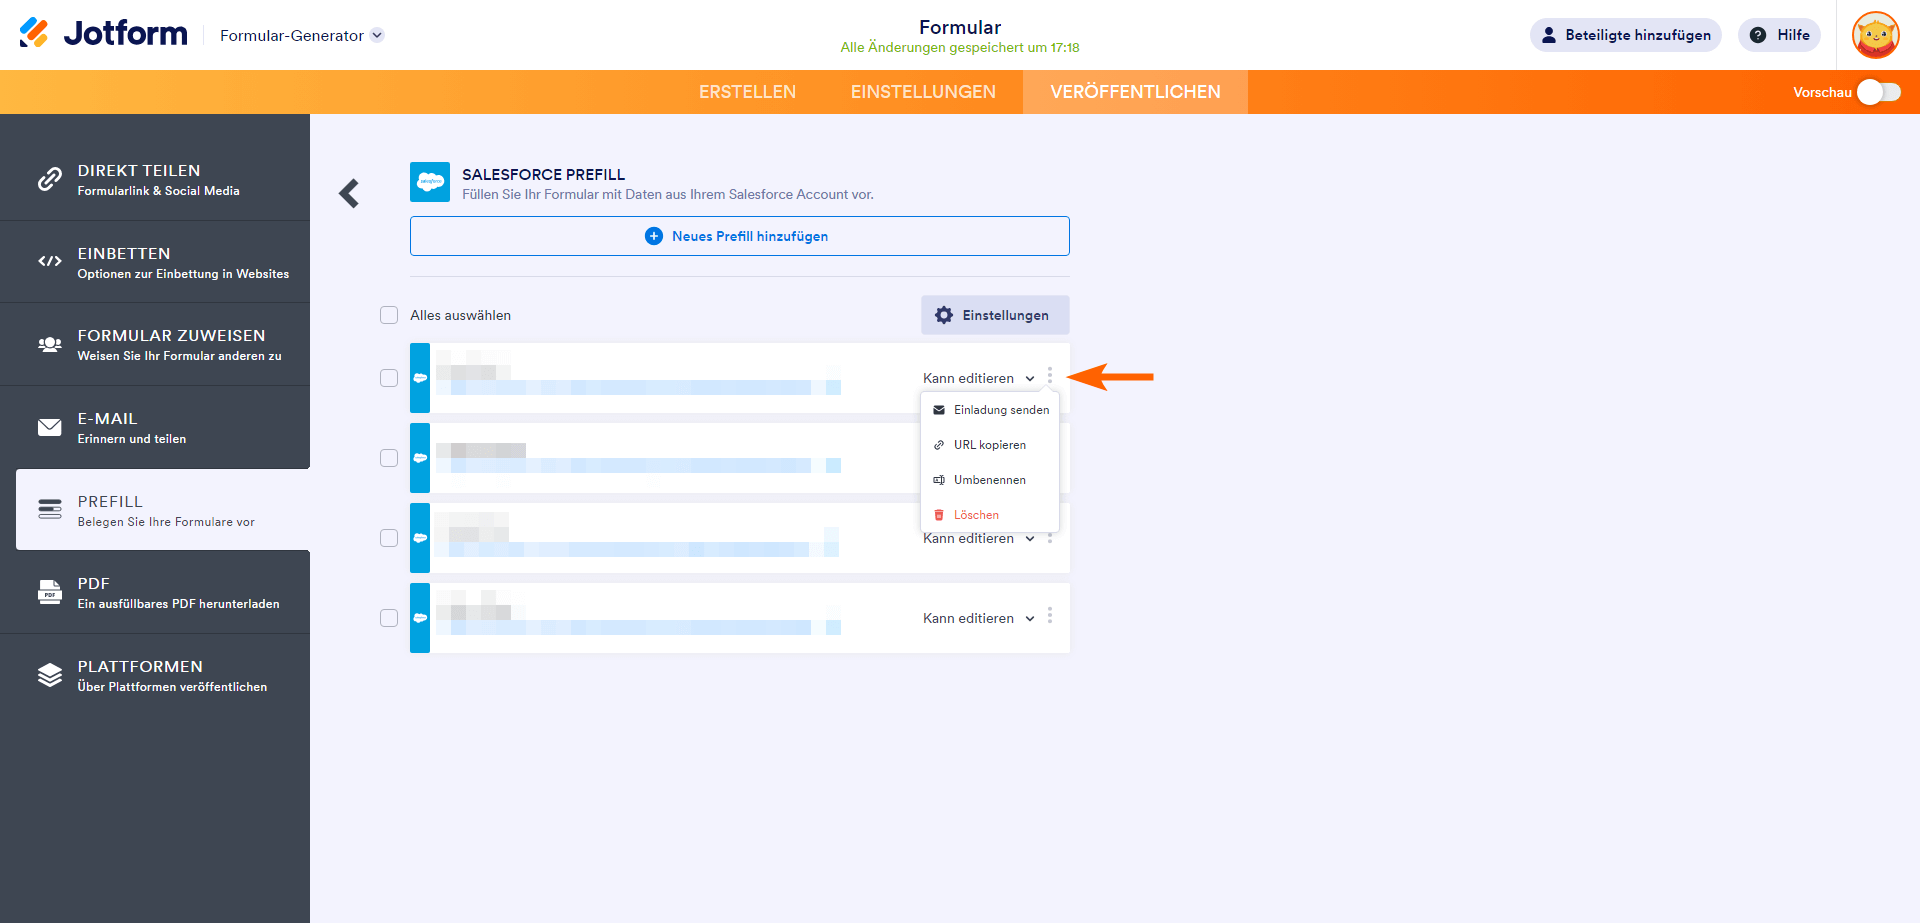Viewport: 1920px width, 923px height.
Task: Expand the Formular-Generator dropdown
Action: 377,35
